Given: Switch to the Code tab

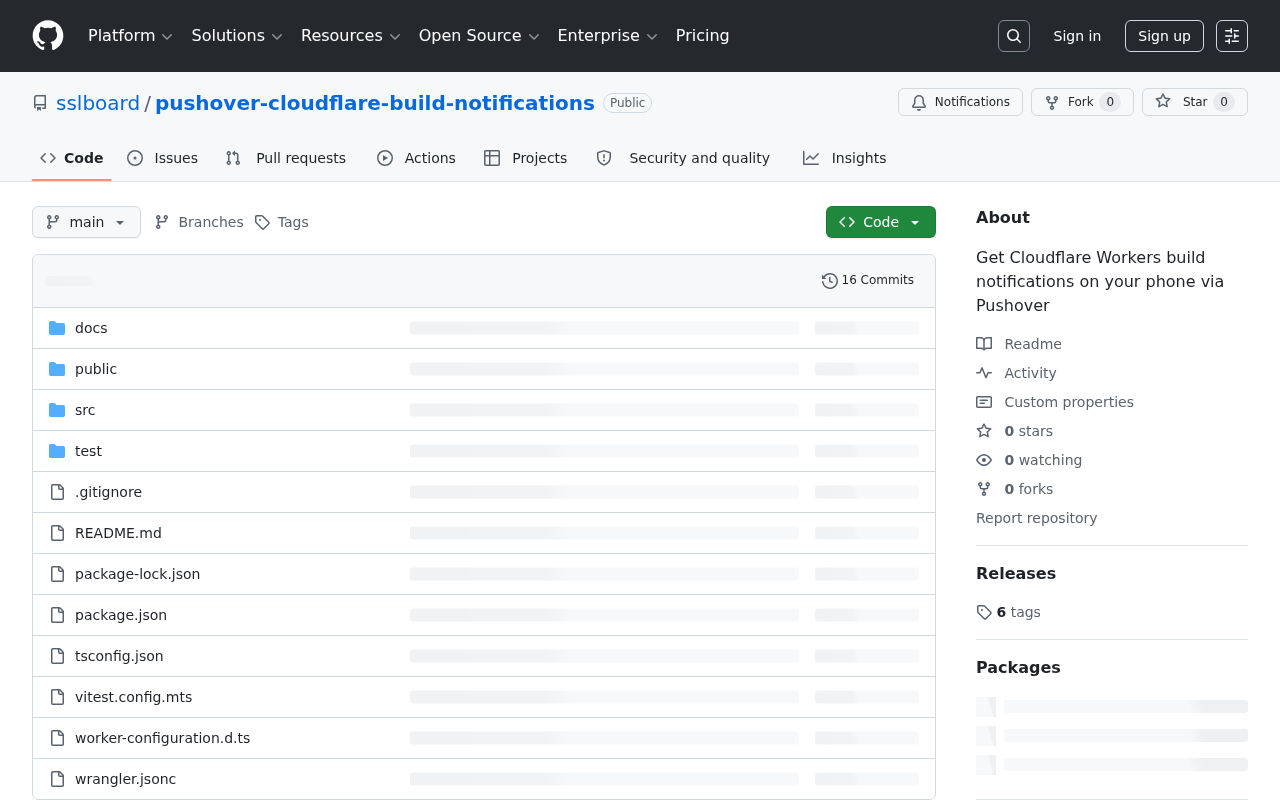Looking at the screenshot, I should coord(72,158).
